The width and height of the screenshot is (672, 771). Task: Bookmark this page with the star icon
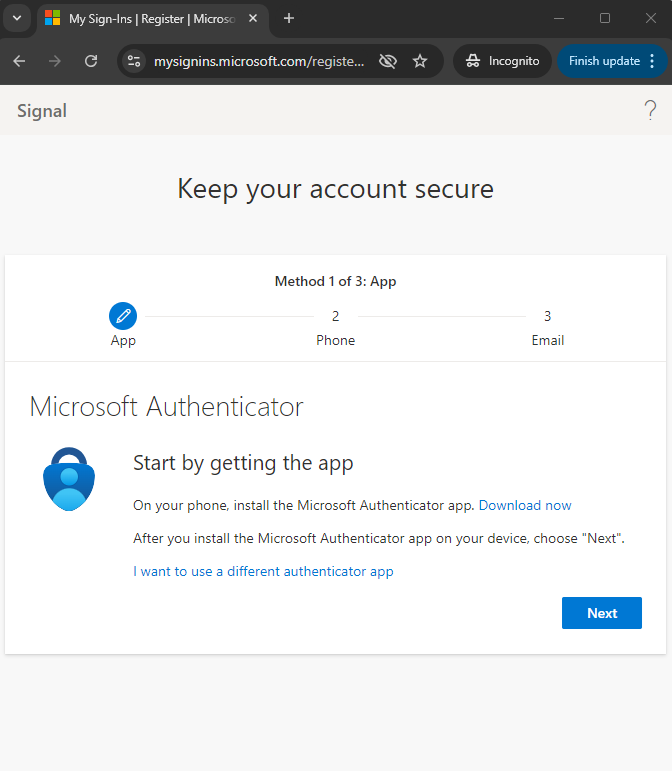[420, 61]
